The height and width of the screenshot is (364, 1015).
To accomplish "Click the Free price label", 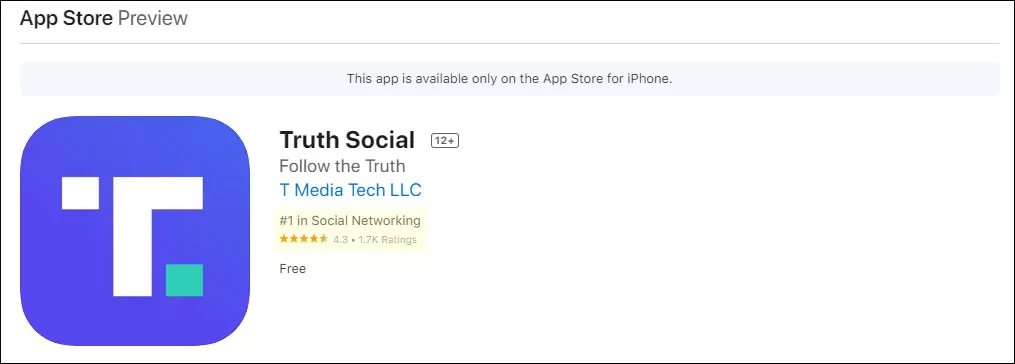I will tap(293, 268).
